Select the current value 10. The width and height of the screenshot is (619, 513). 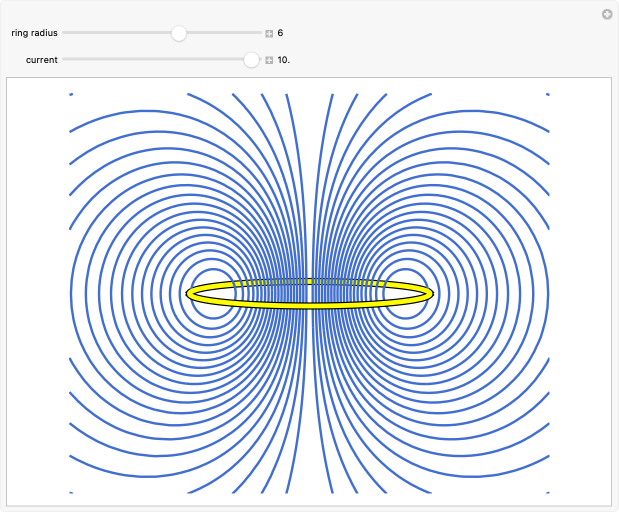point(284,60)
